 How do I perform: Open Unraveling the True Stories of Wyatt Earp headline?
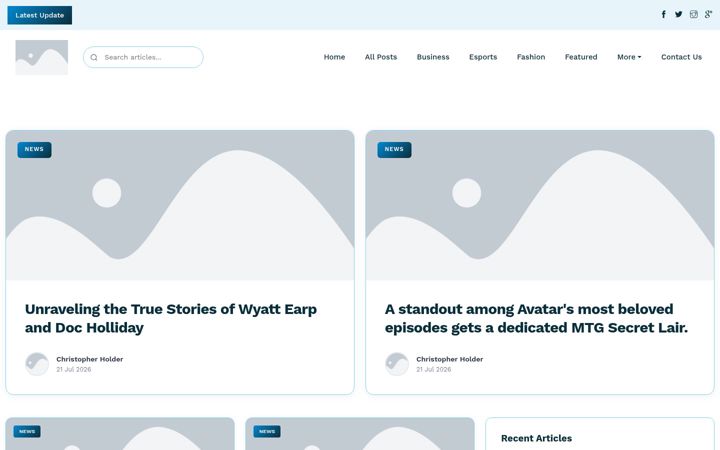pyautogui.click(x=171, y=318)
